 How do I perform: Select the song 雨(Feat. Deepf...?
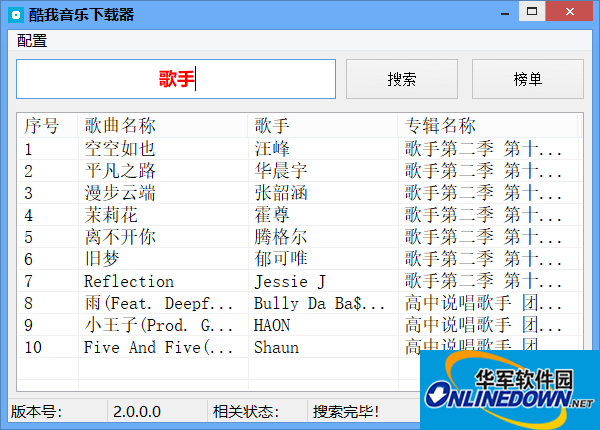click(x=158, y=303)
